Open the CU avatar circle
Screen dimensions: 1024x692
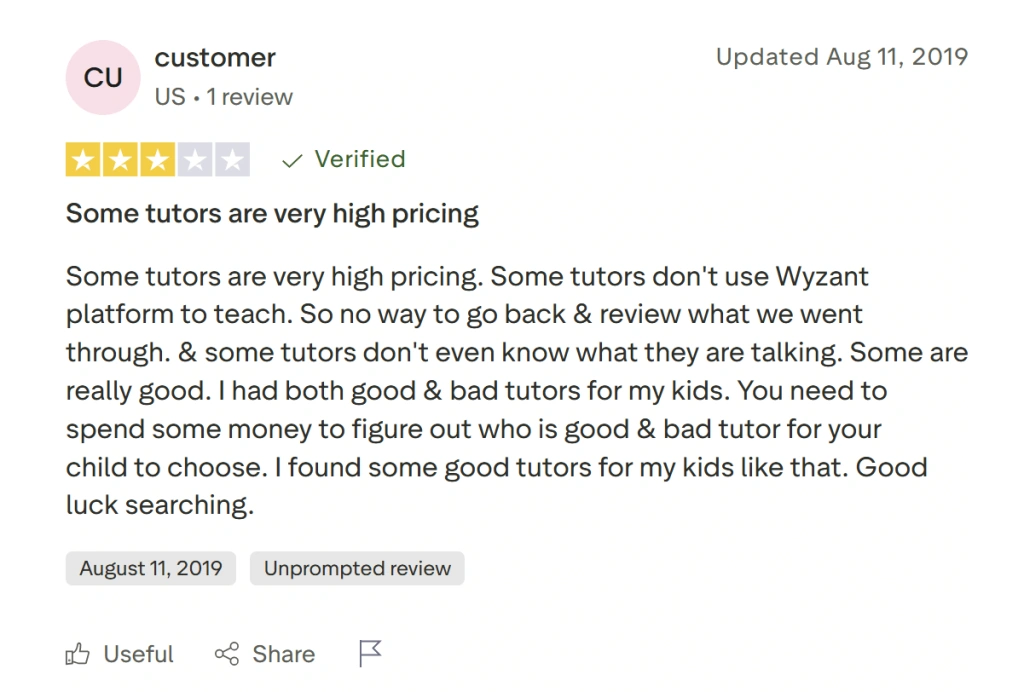pyautogui.click(x=103, y=77)
